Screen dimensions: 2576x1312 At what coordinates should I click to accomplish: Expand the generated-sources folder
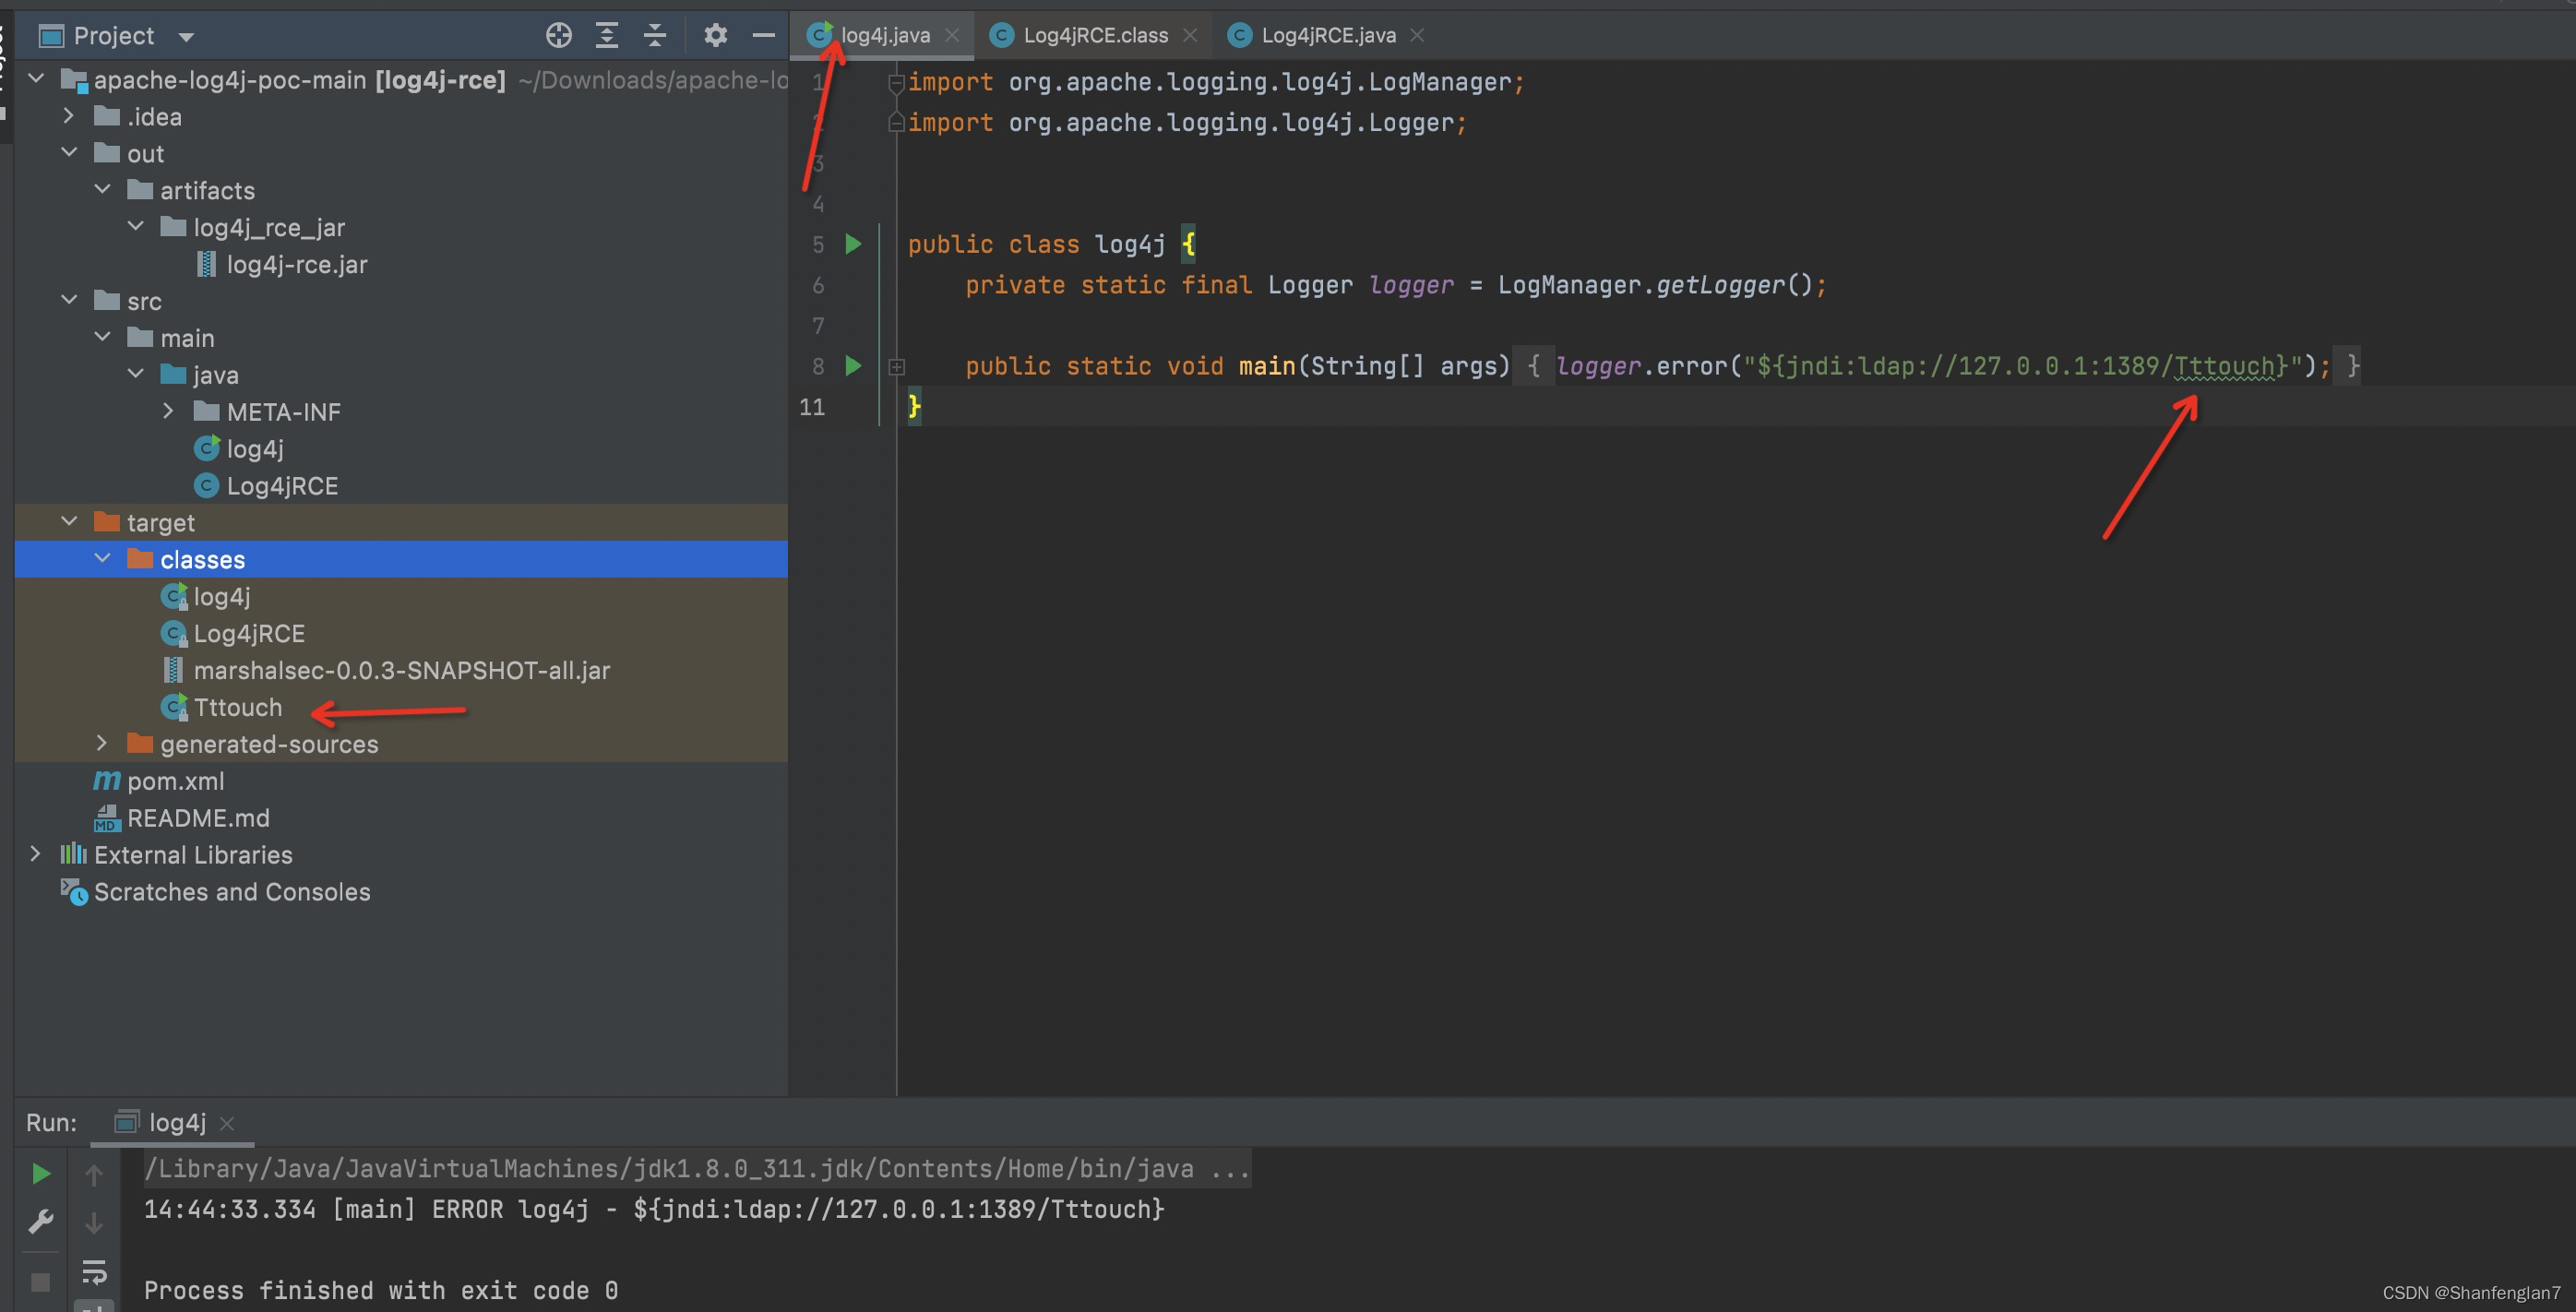pos(101,743)
